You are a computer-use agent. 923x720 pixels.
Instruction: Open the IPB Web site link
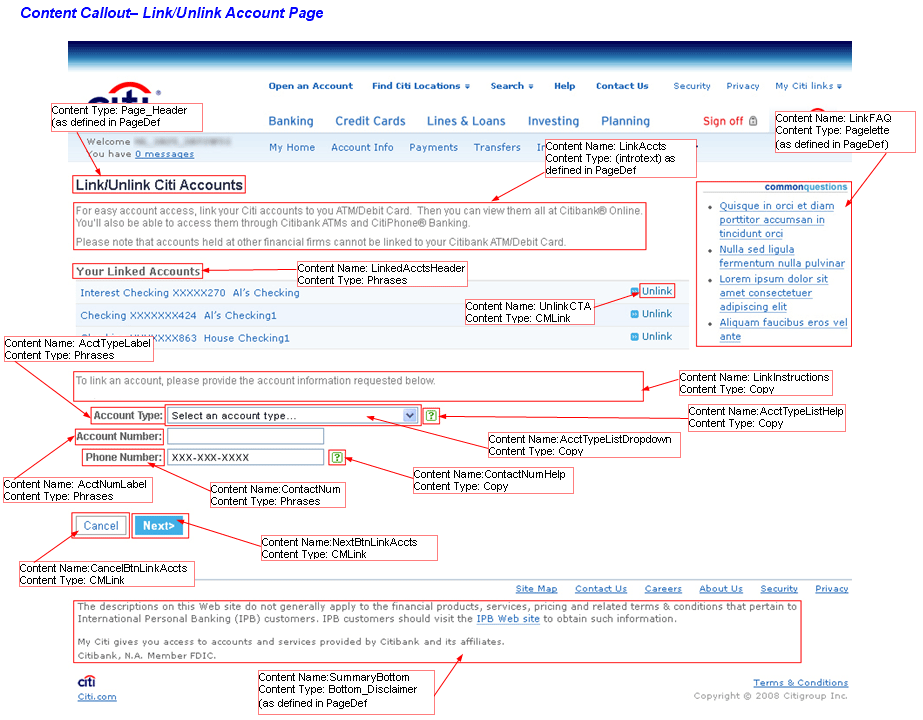(507, 619)
